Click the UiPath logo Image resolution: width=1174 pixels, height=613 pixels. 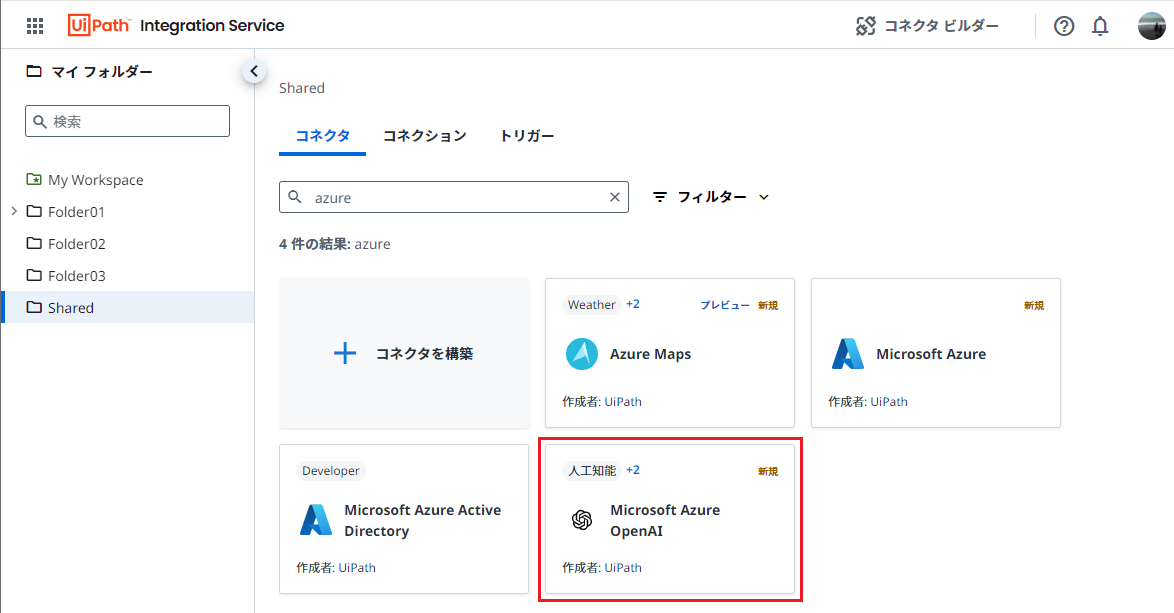[x=98, y=25]
